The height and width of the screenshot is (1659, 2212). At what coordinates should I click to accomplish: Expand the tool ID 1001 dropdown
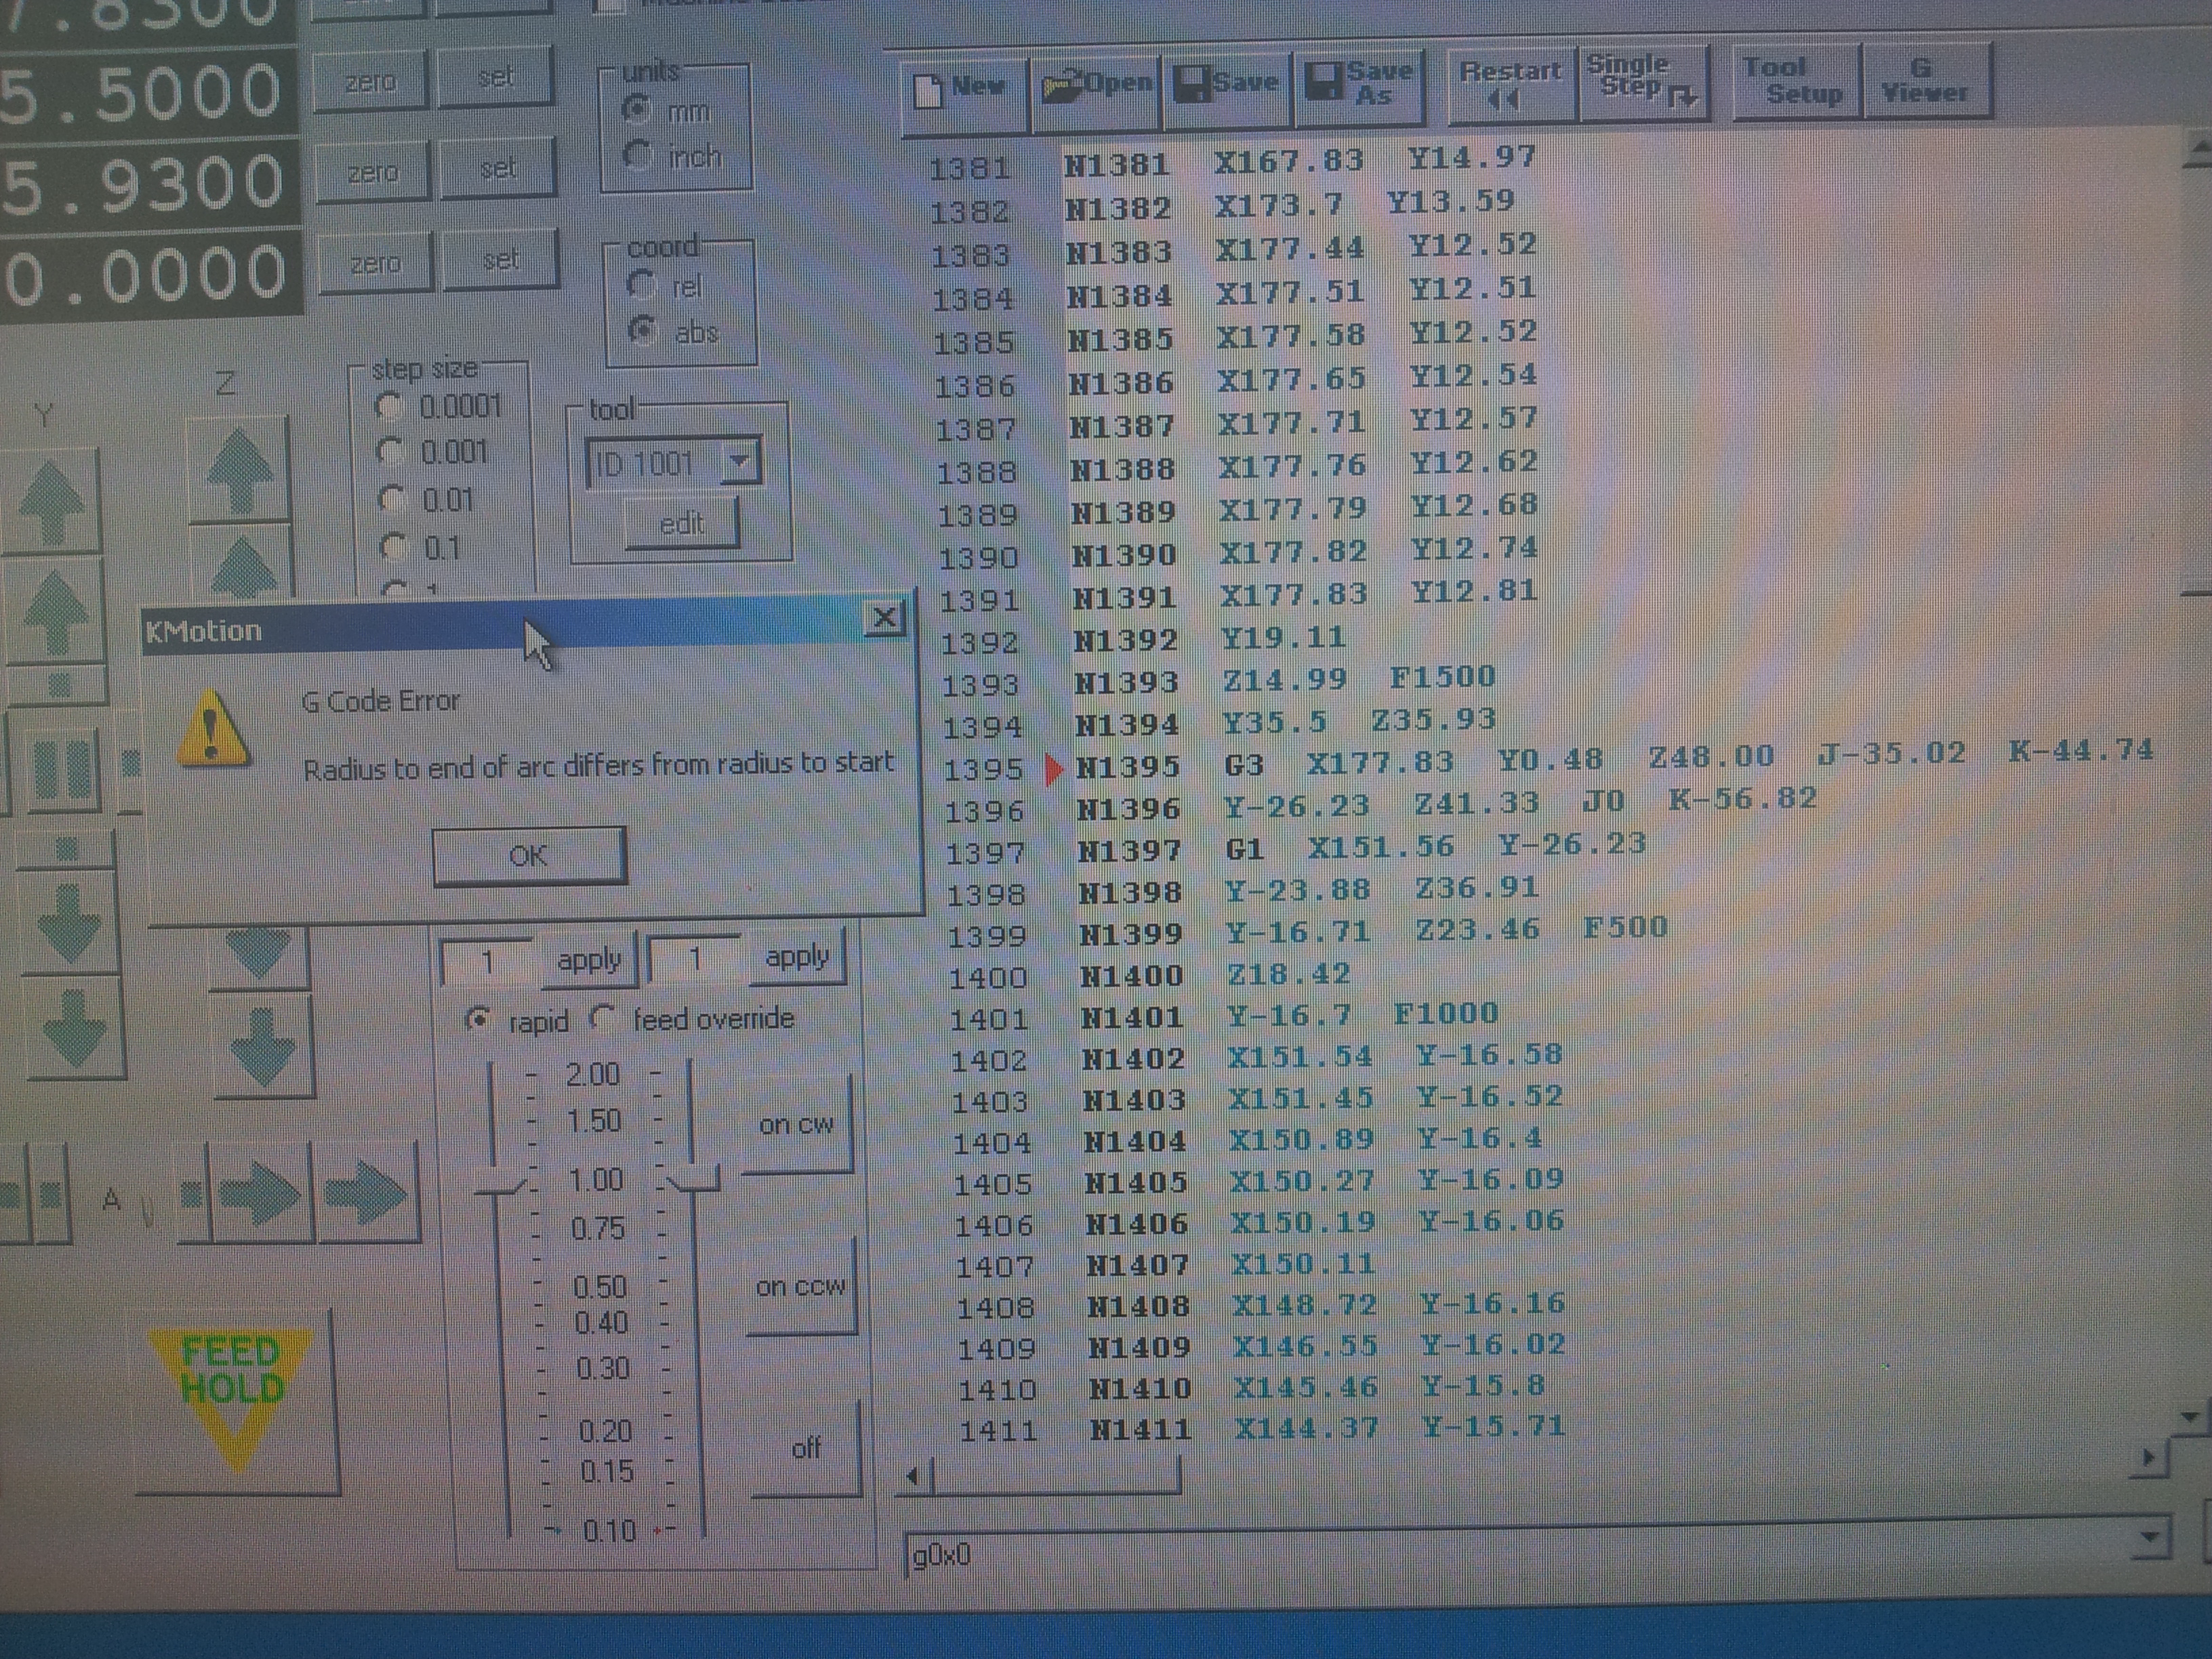[740, 462]
